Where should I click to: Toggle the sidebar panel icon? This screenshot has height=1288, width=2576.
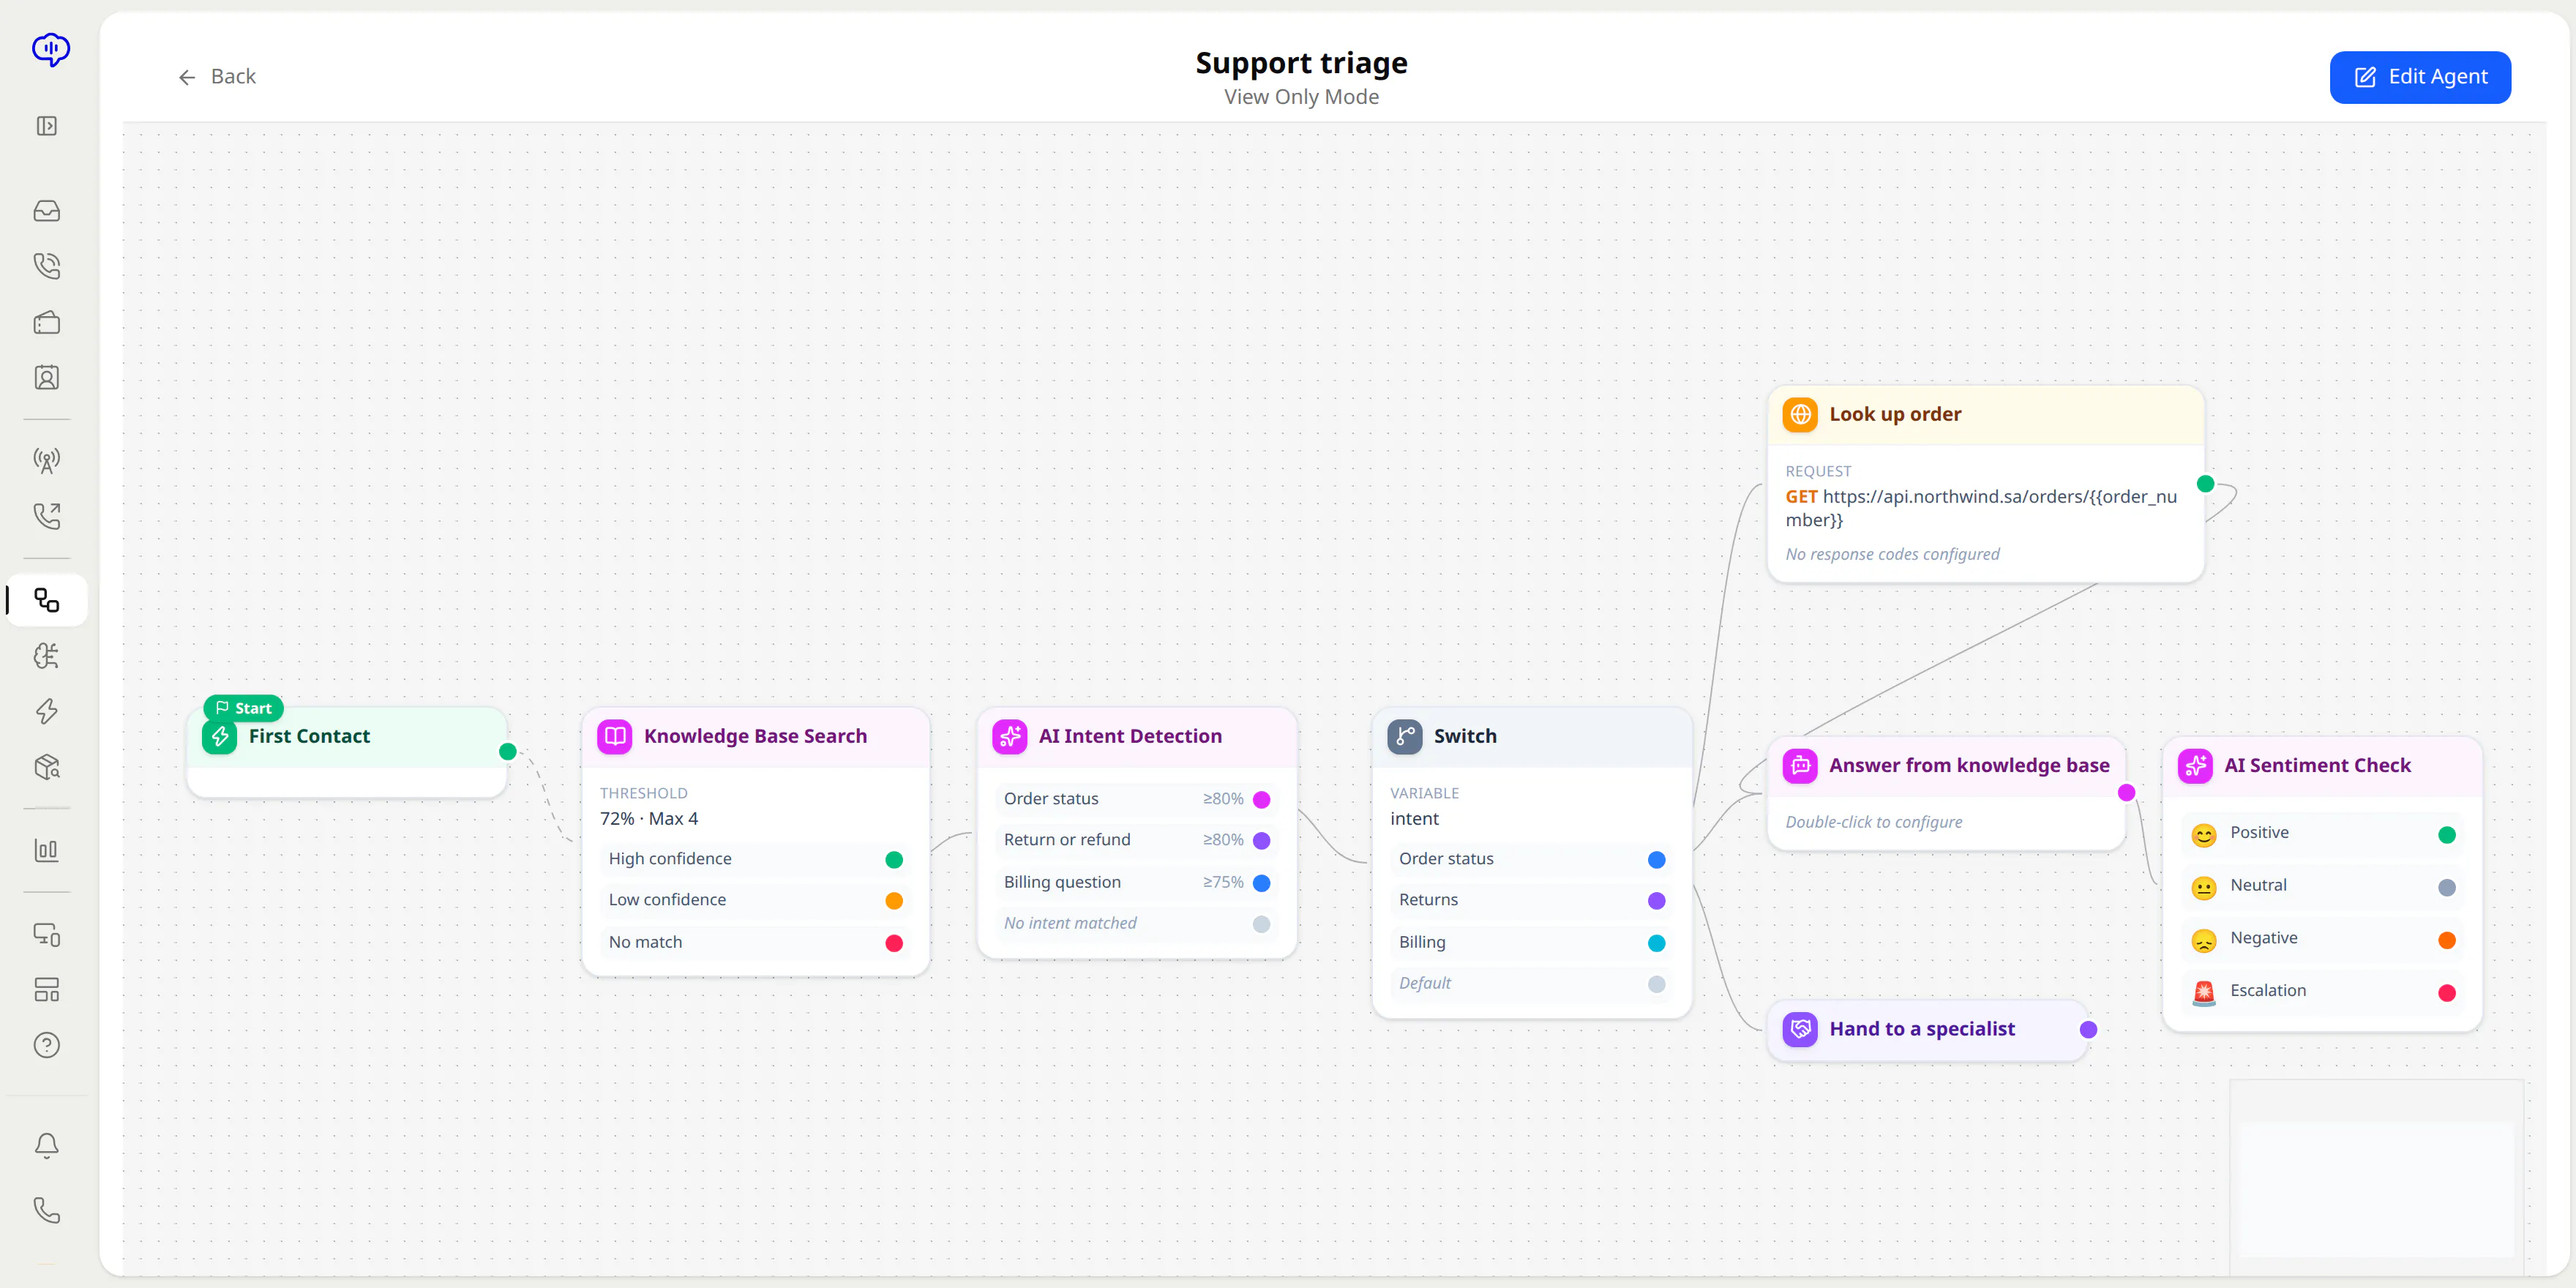[47, 126]
